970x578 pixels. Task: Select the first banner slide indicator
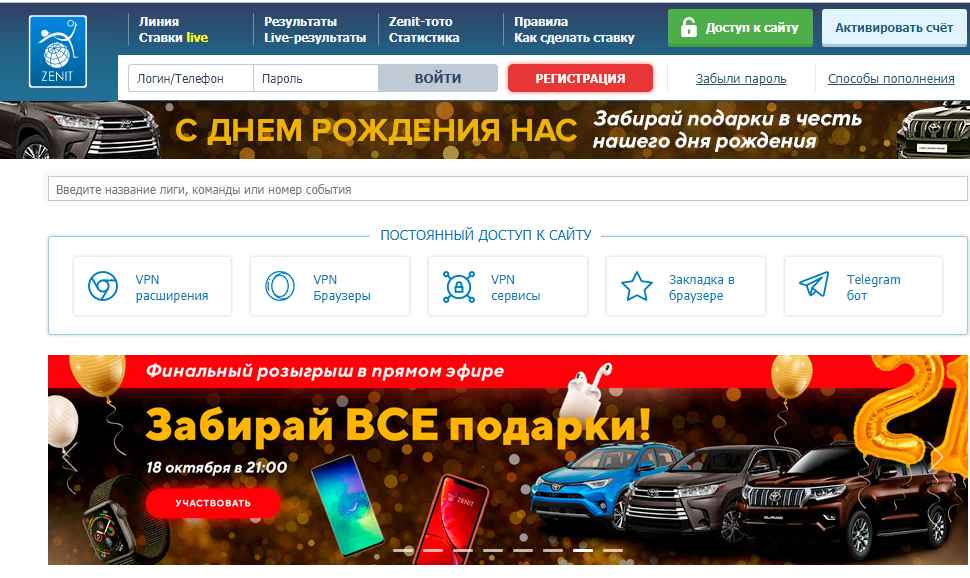click(403, 550)
